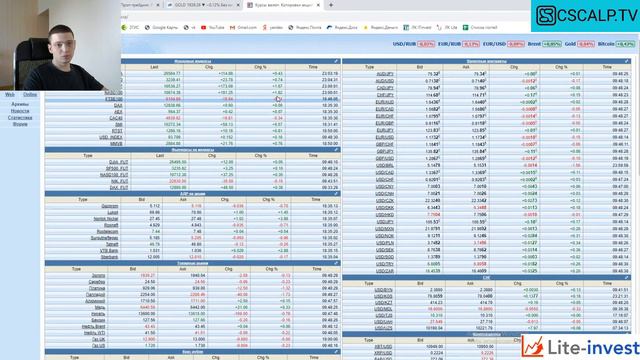
Task: Open the yandex bookmark
Action: [x=273, y=27]
